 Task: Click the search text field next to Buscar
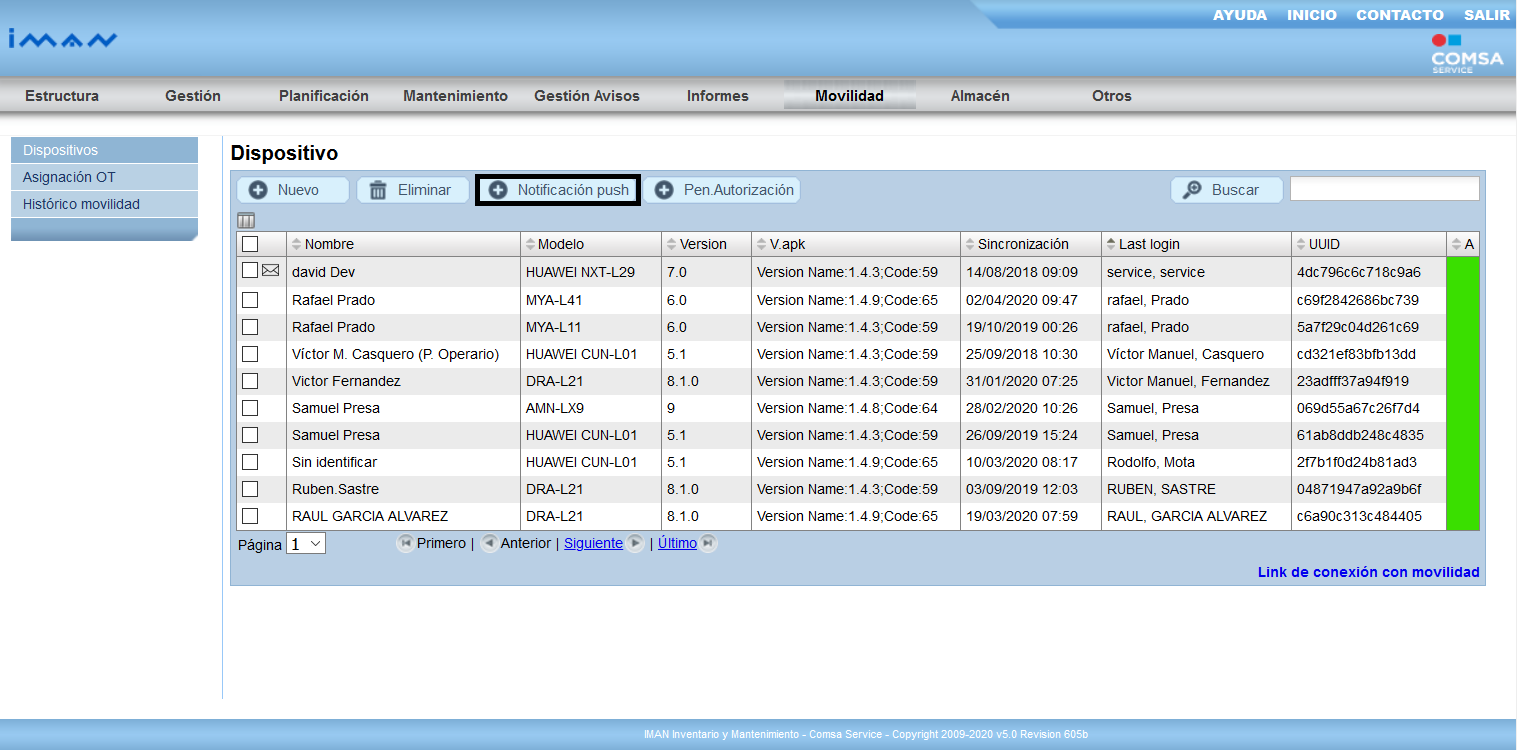[x=1384, y=189]
